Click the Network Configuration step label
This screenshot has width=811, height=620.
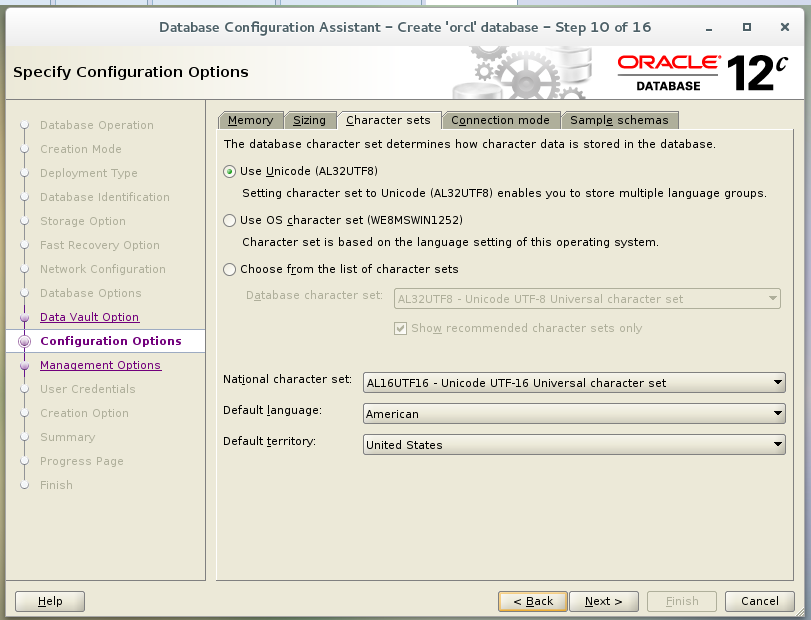[x=103, y=269]
